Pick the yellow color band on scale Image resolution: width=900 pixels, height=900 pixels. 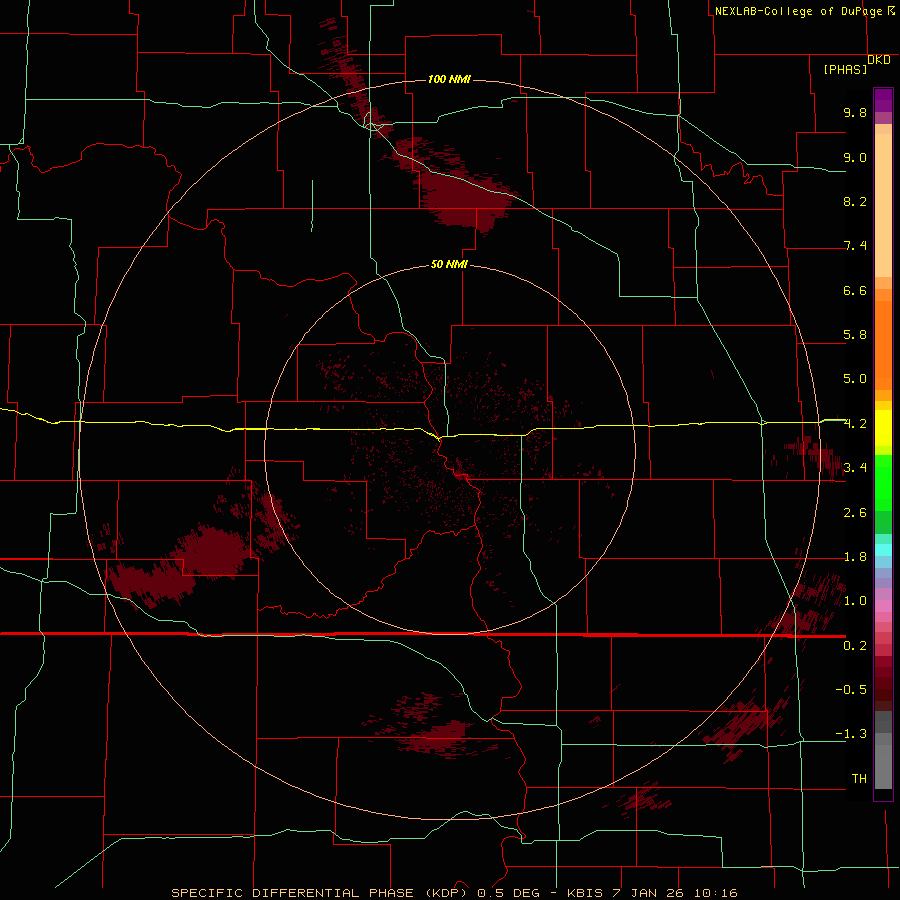(x=883, y=428)
